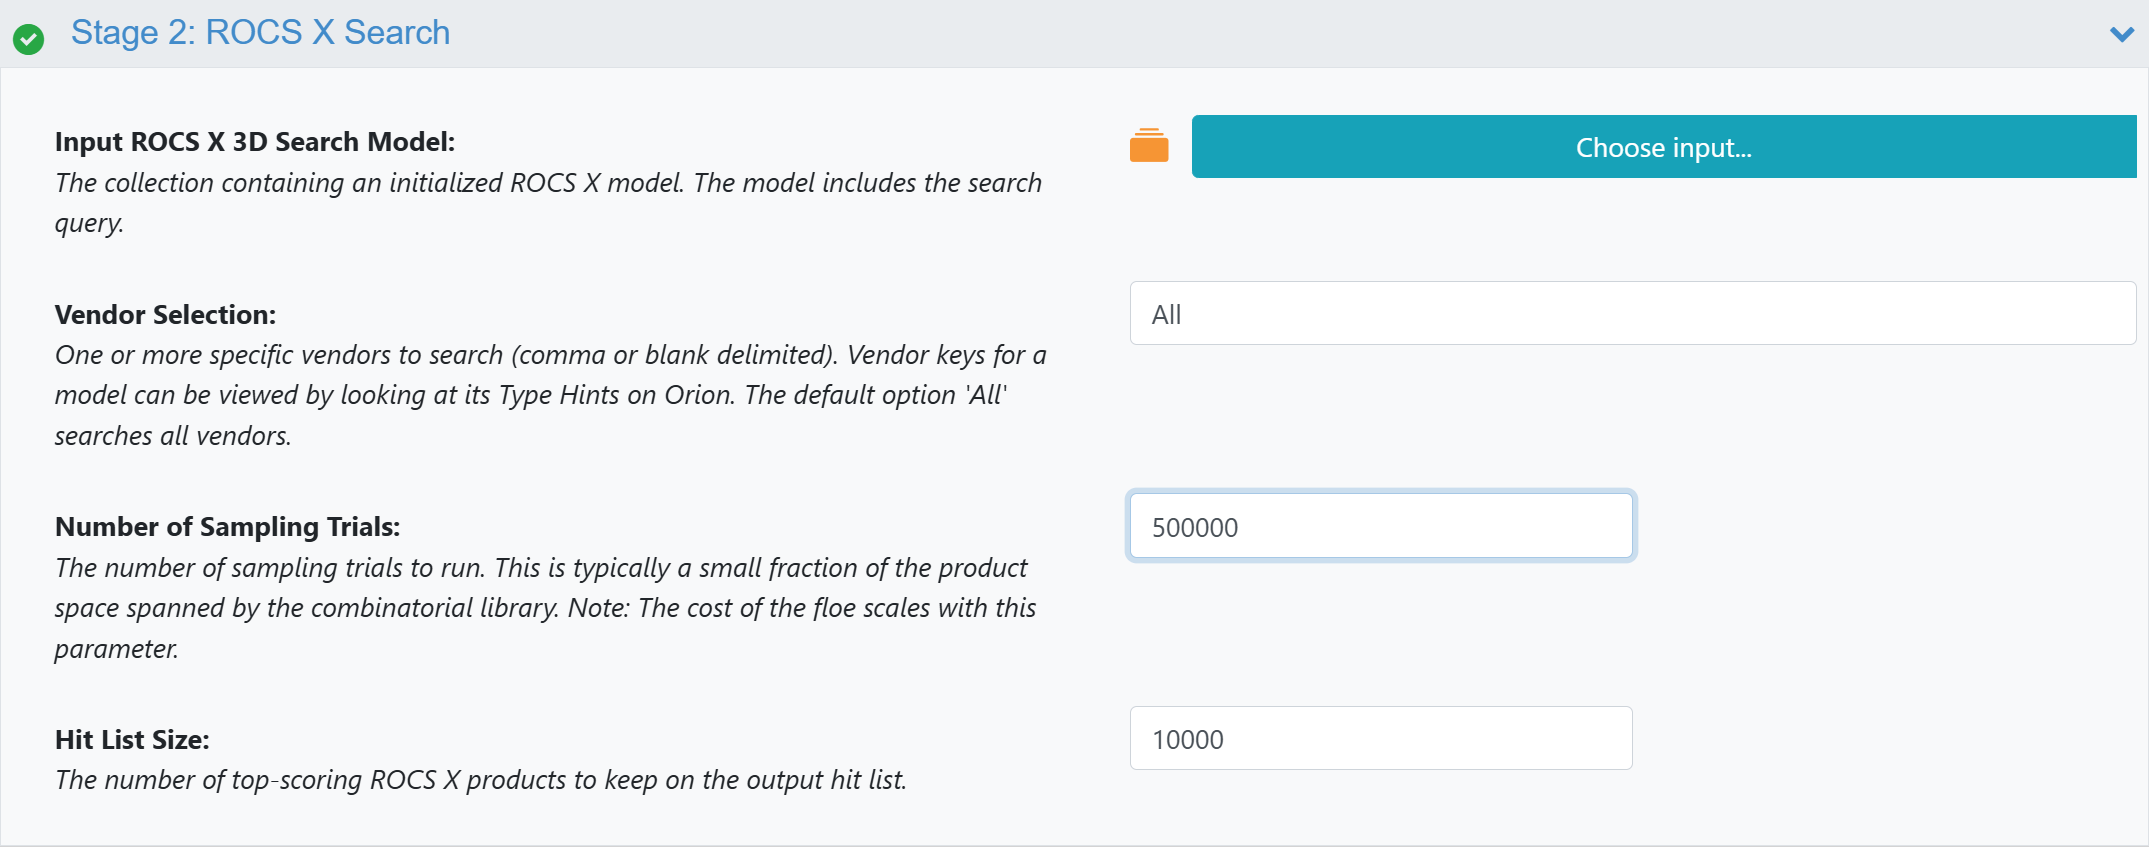The image size is (2149, 847).
Task: Click the Stage 2: ROCS X Search title
Action: click(260, 33)
